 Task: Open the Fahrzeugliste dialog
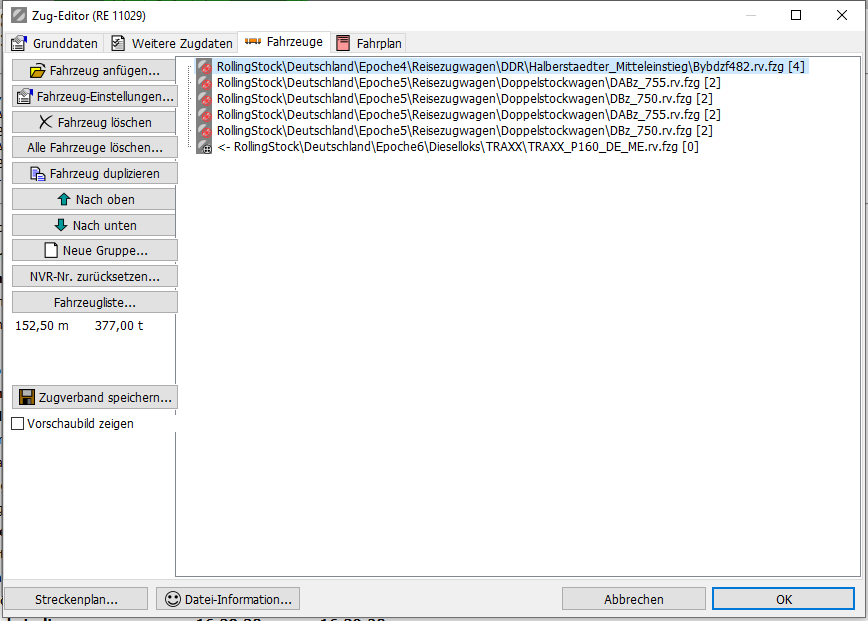(x=95, y=302)
